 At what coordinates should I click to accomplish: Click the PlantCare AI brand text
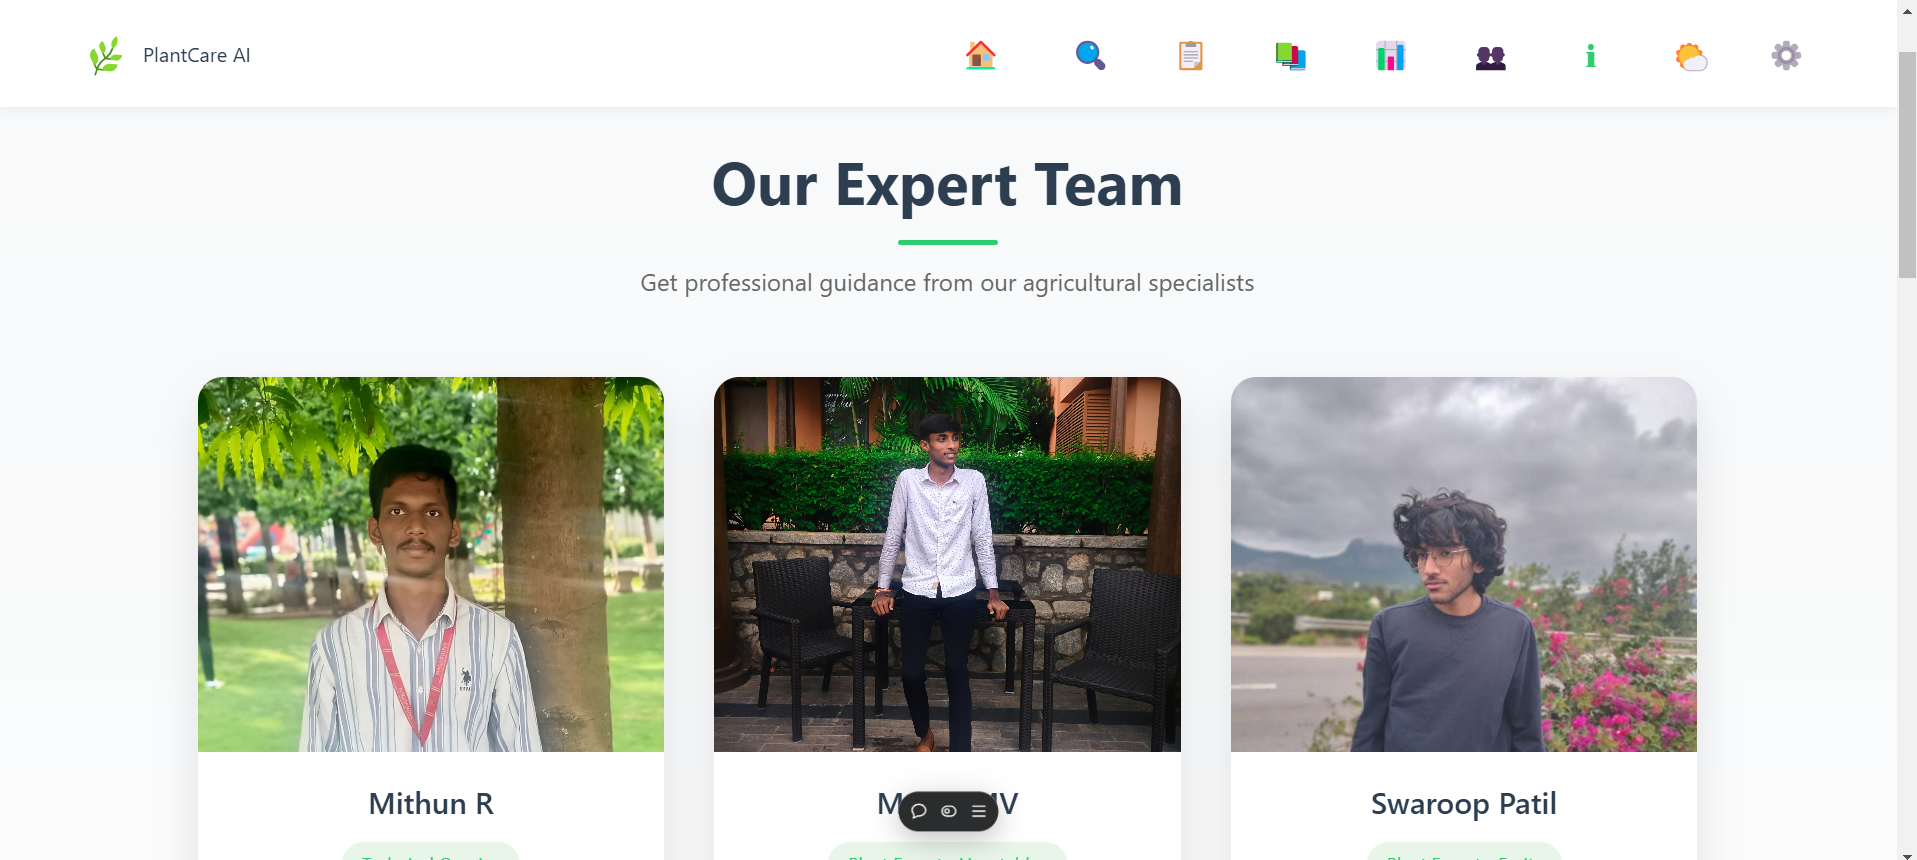pyautogui.click(x=197, y=55)
